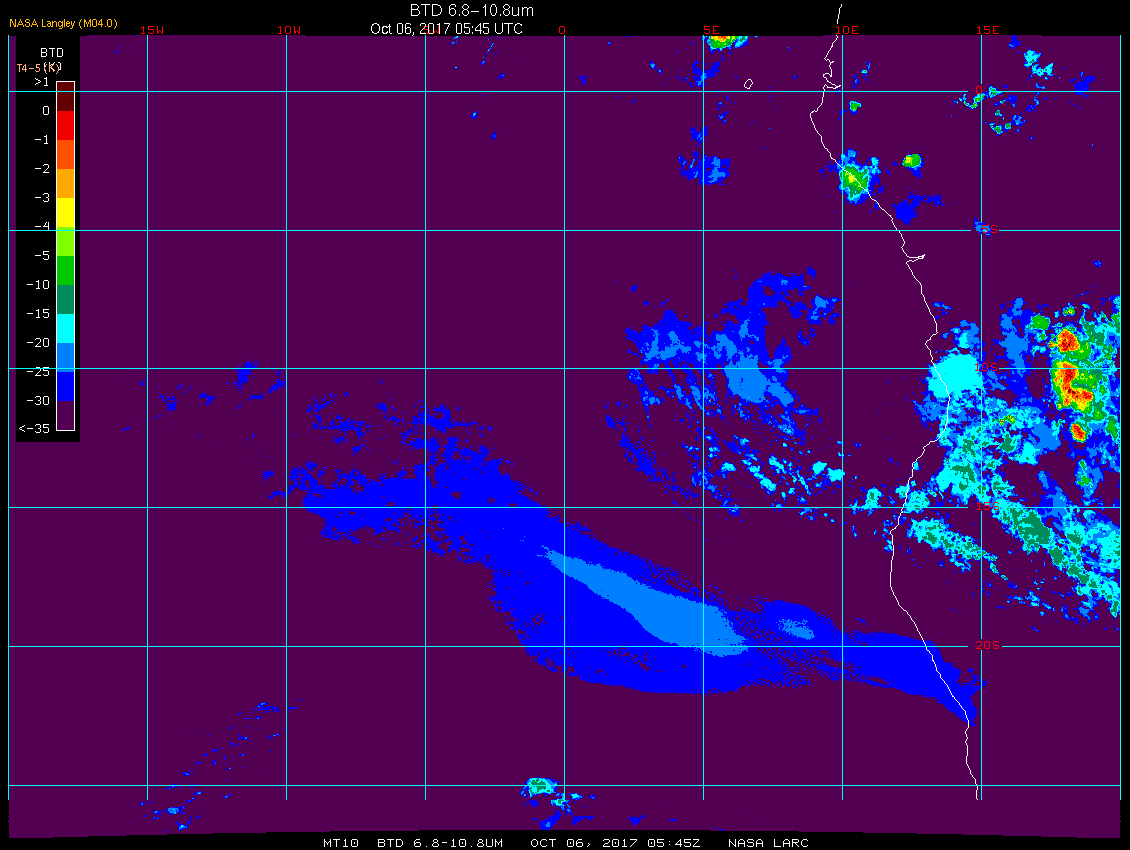Click the "BTD 6.8–10.8um" title text
This screenshot has height=850, width=1130.
(472, 10)
